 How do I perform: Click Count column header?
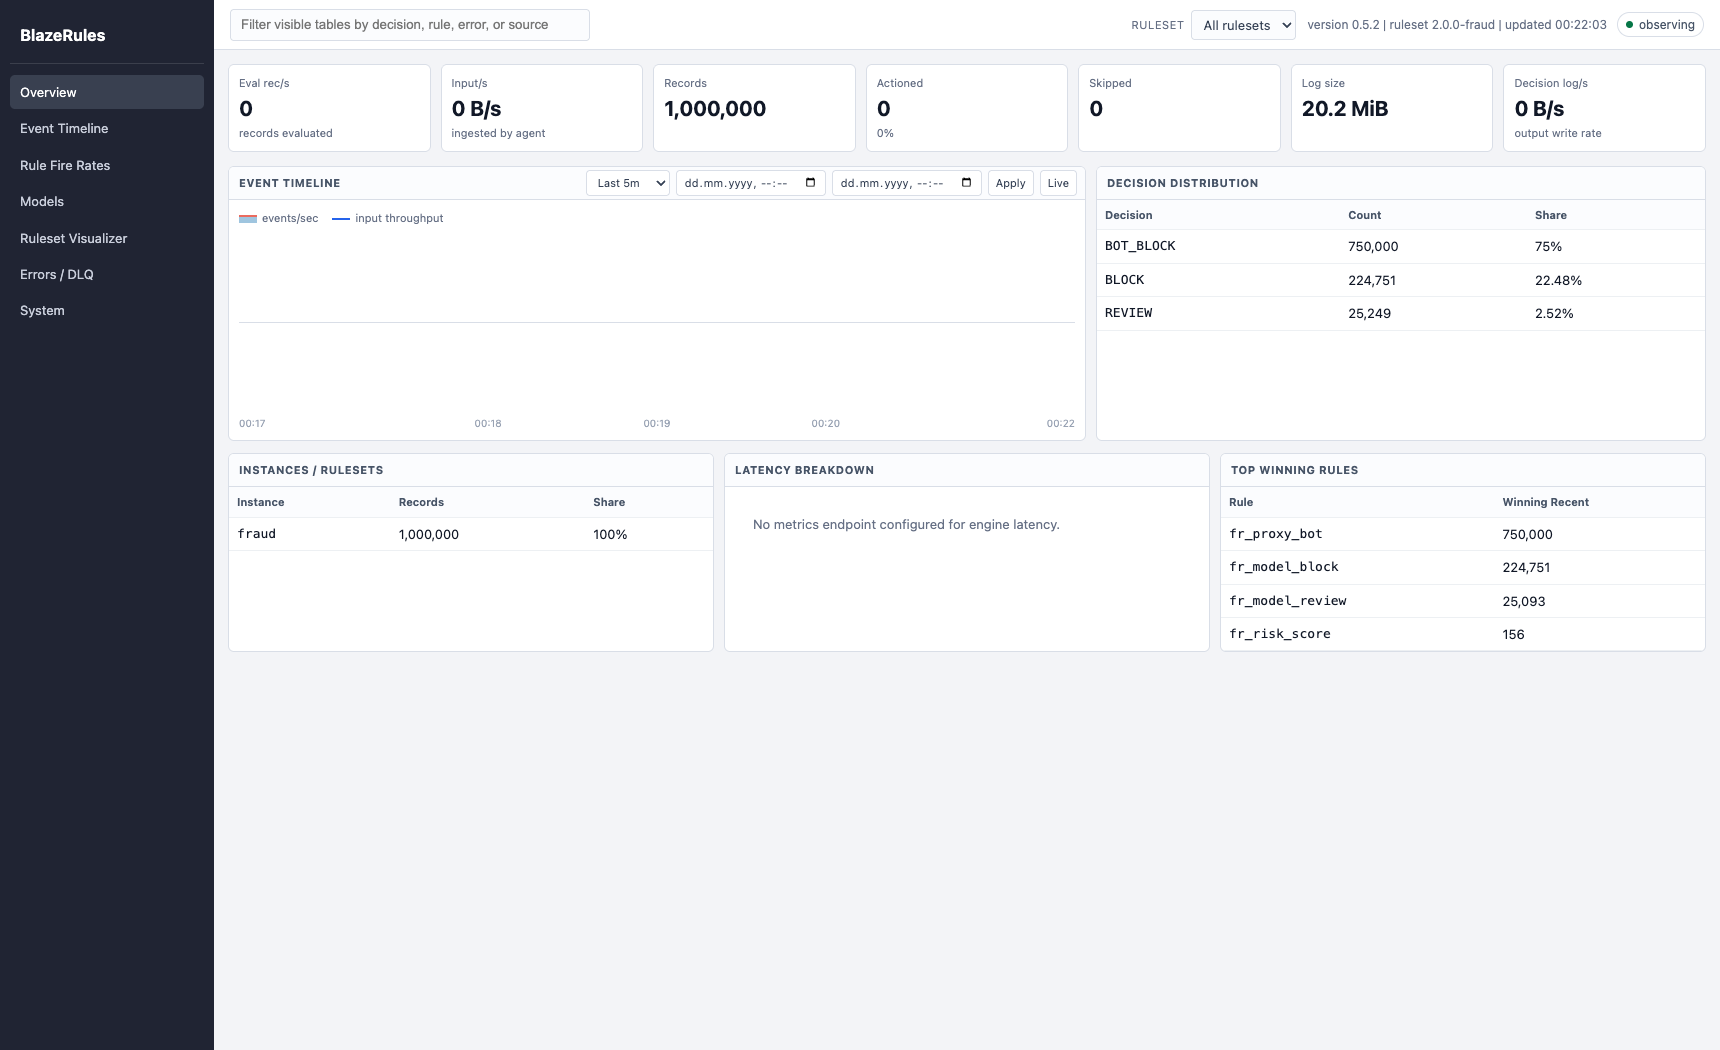(x=1364, y=215)
